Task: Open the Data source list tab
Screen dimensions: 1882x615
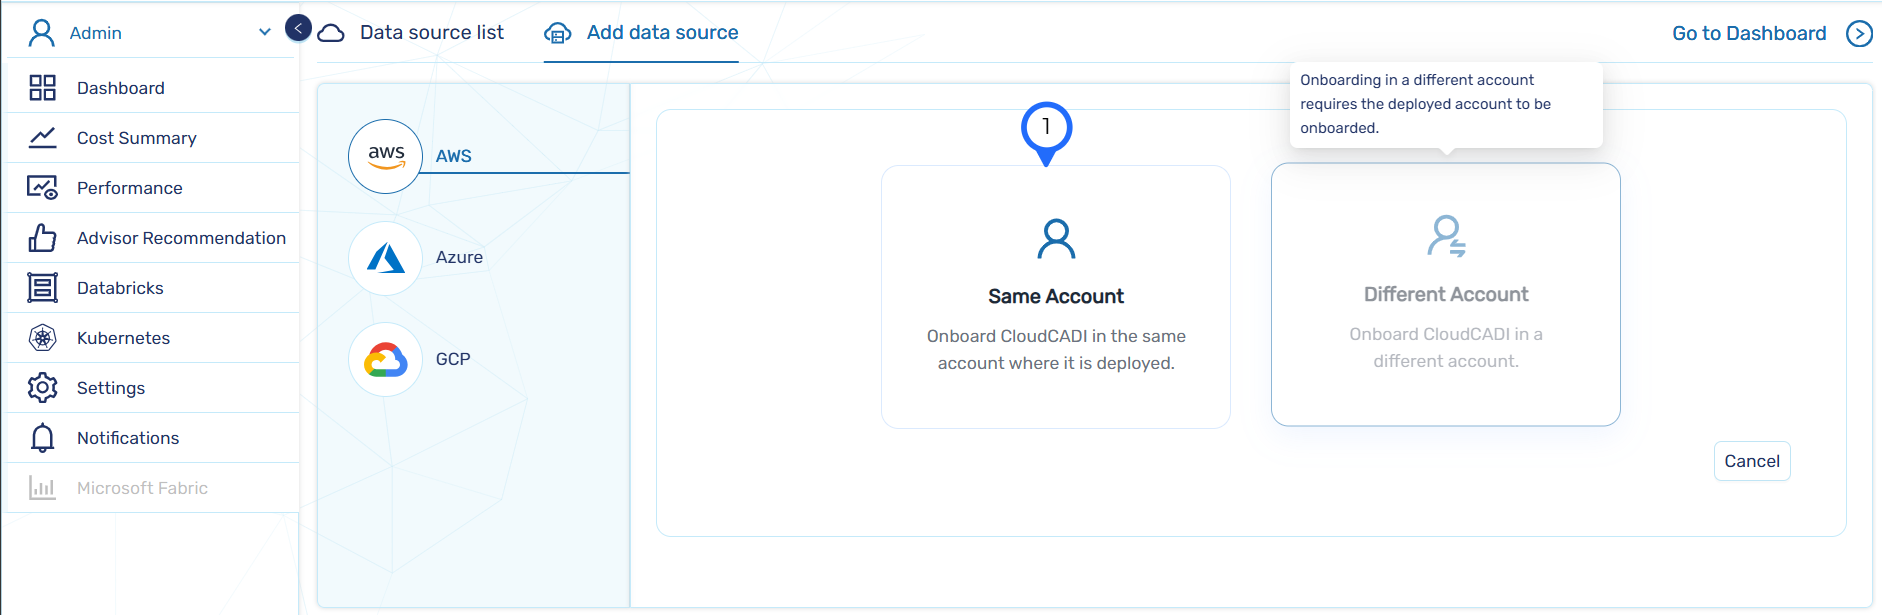Action: coord(431,33)
